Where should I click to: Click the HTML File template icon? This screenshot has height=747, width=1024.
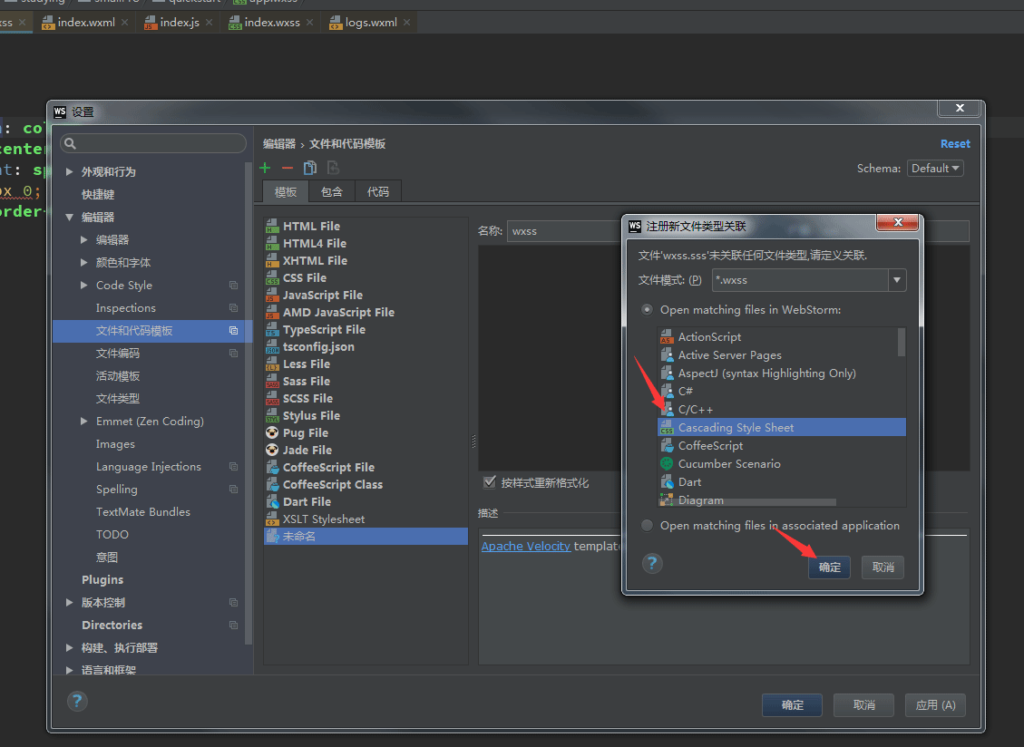tap(272, 226)
